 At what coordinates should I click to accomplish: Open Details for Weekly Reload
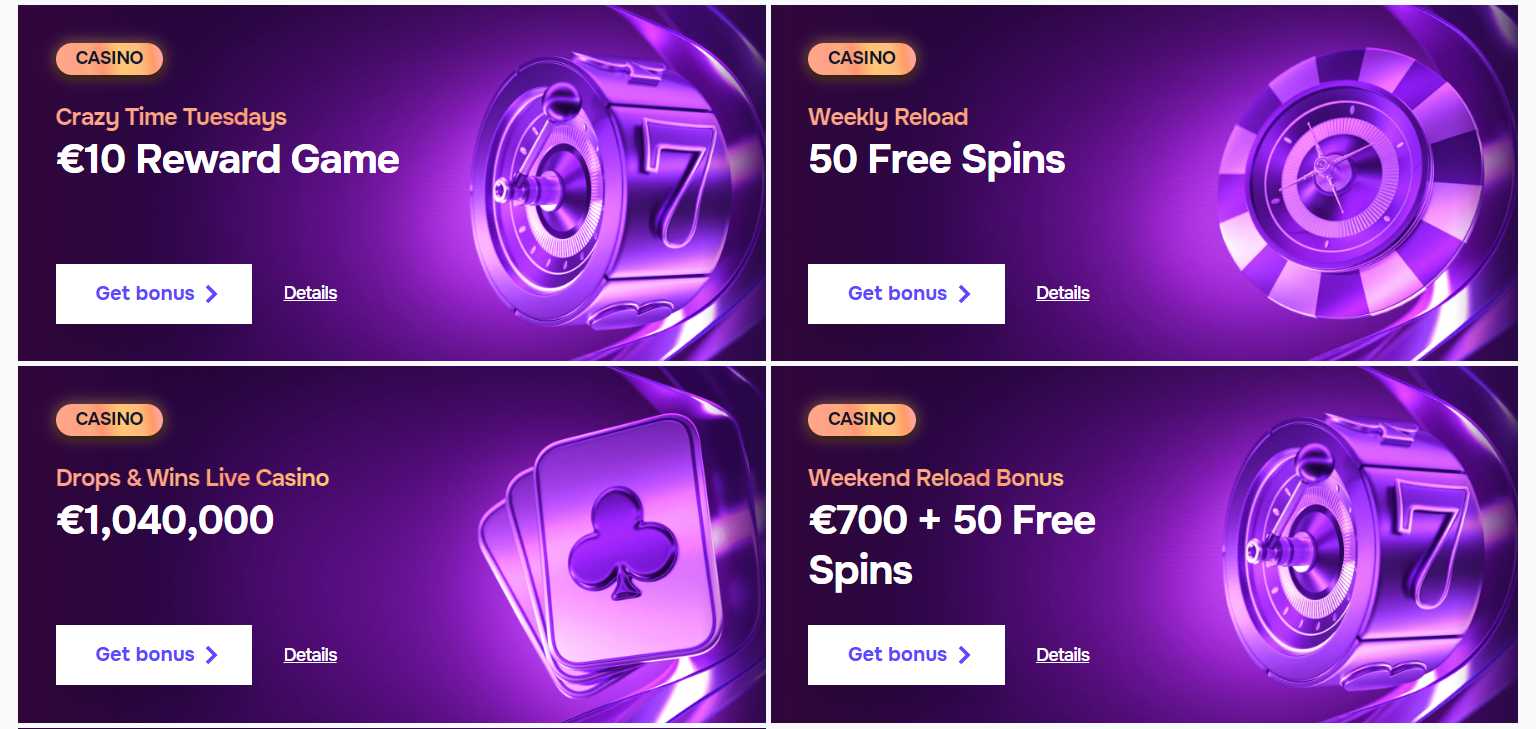(1062, 293)
